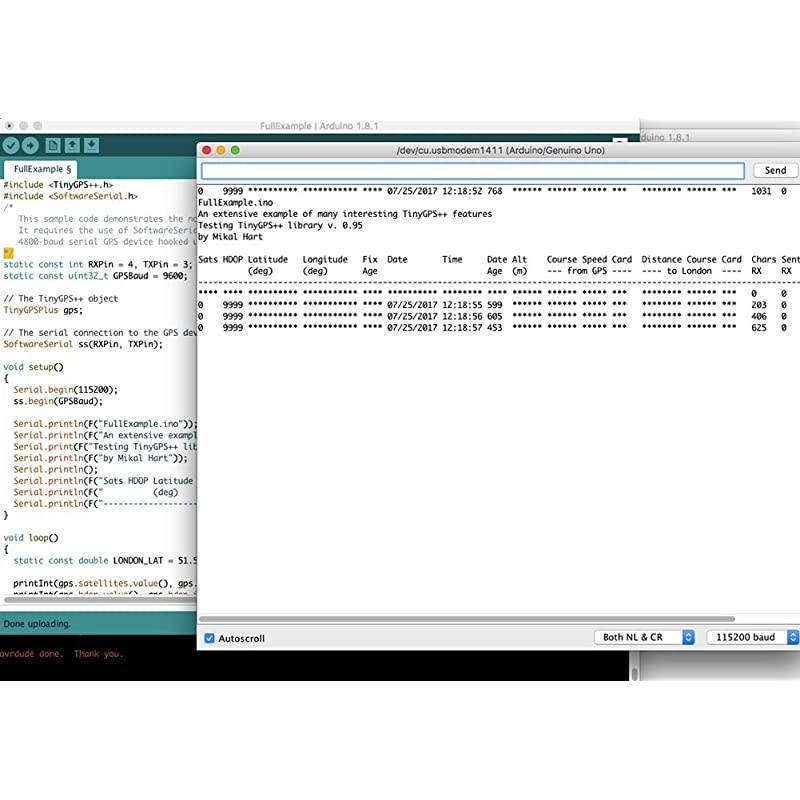Click the Upload arrow icon
Viewport: 800px width, 800px height.
coord(31,146)
